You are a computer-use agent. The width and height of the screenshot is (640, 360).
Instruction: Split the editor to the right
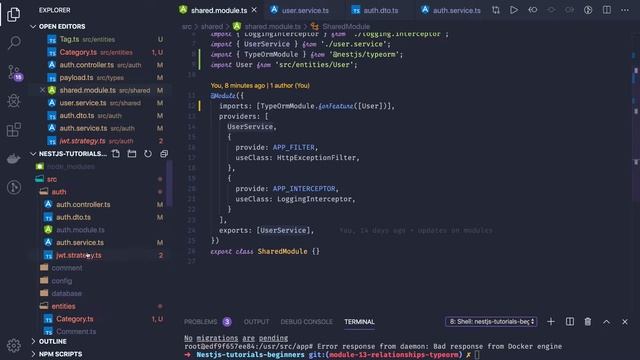[607, 10]
